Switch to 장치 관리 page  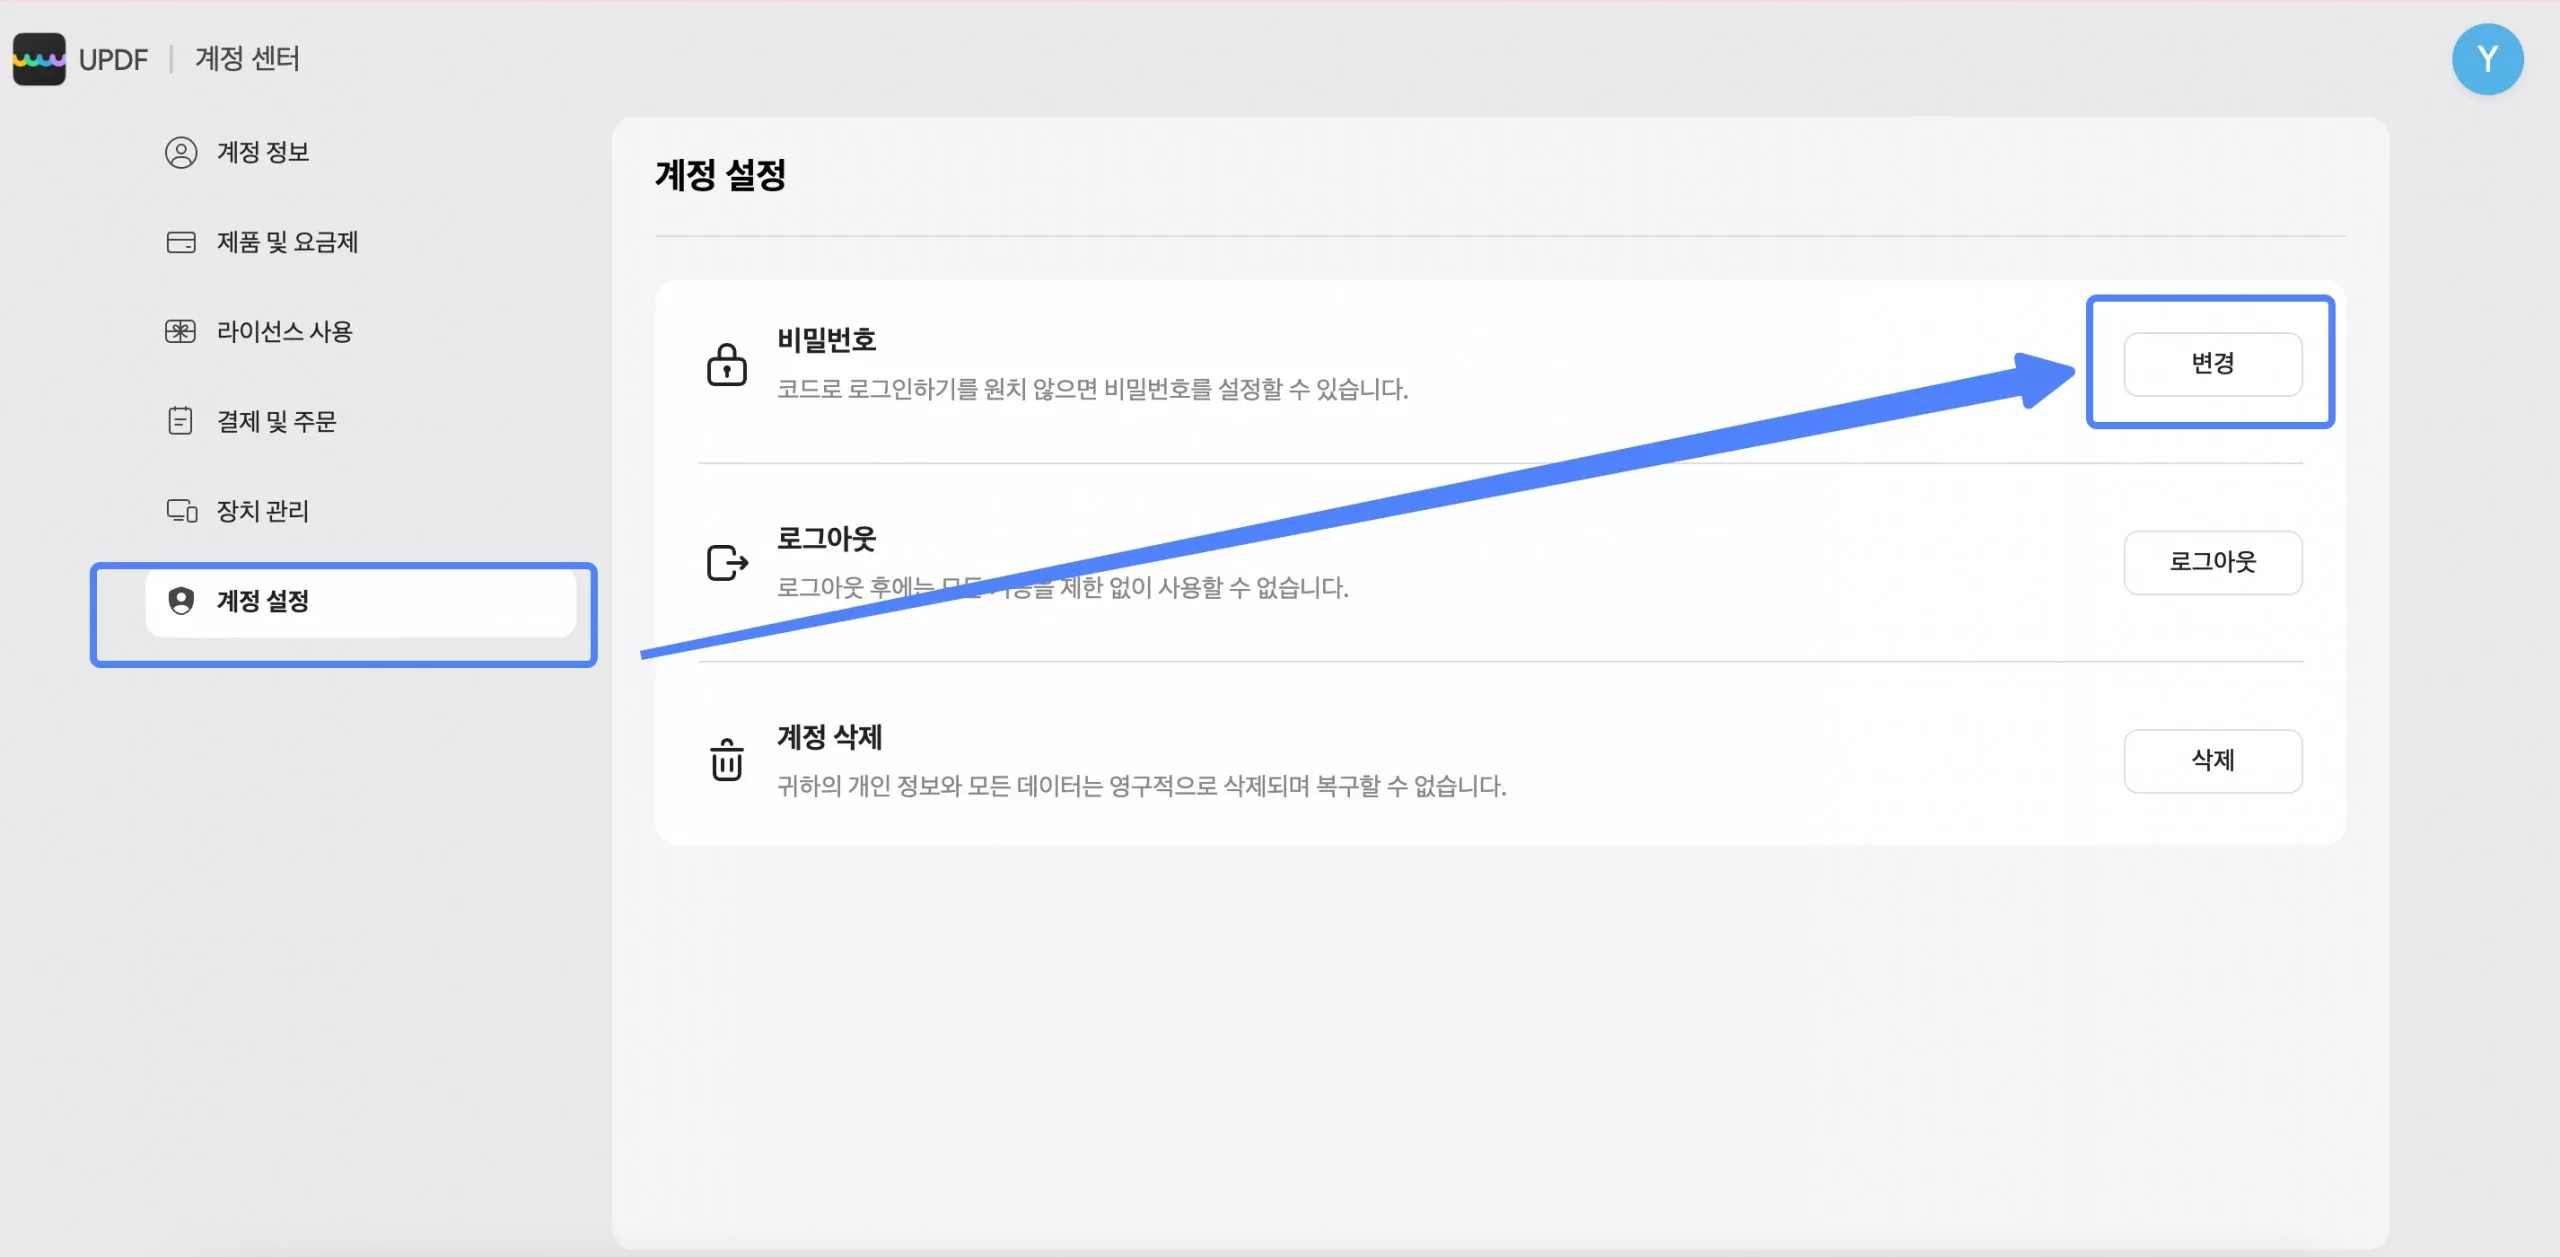tap(263, 511)
